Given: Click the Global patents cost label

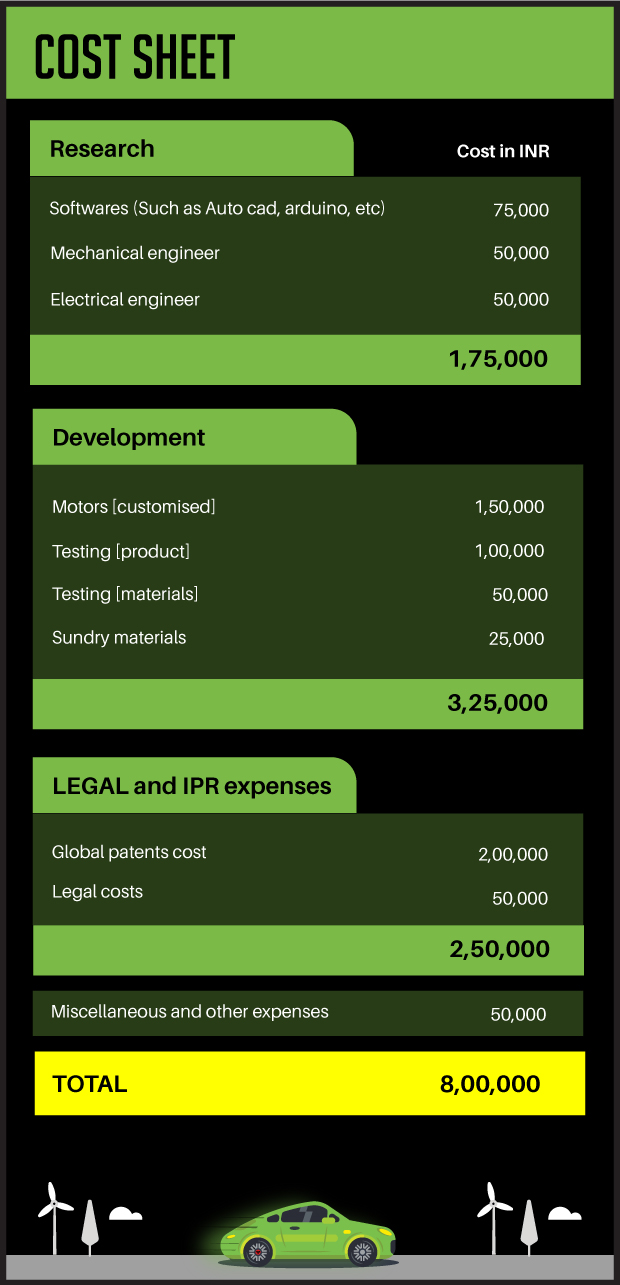Looking at the screenshot, I should click(x=130, y=853).
